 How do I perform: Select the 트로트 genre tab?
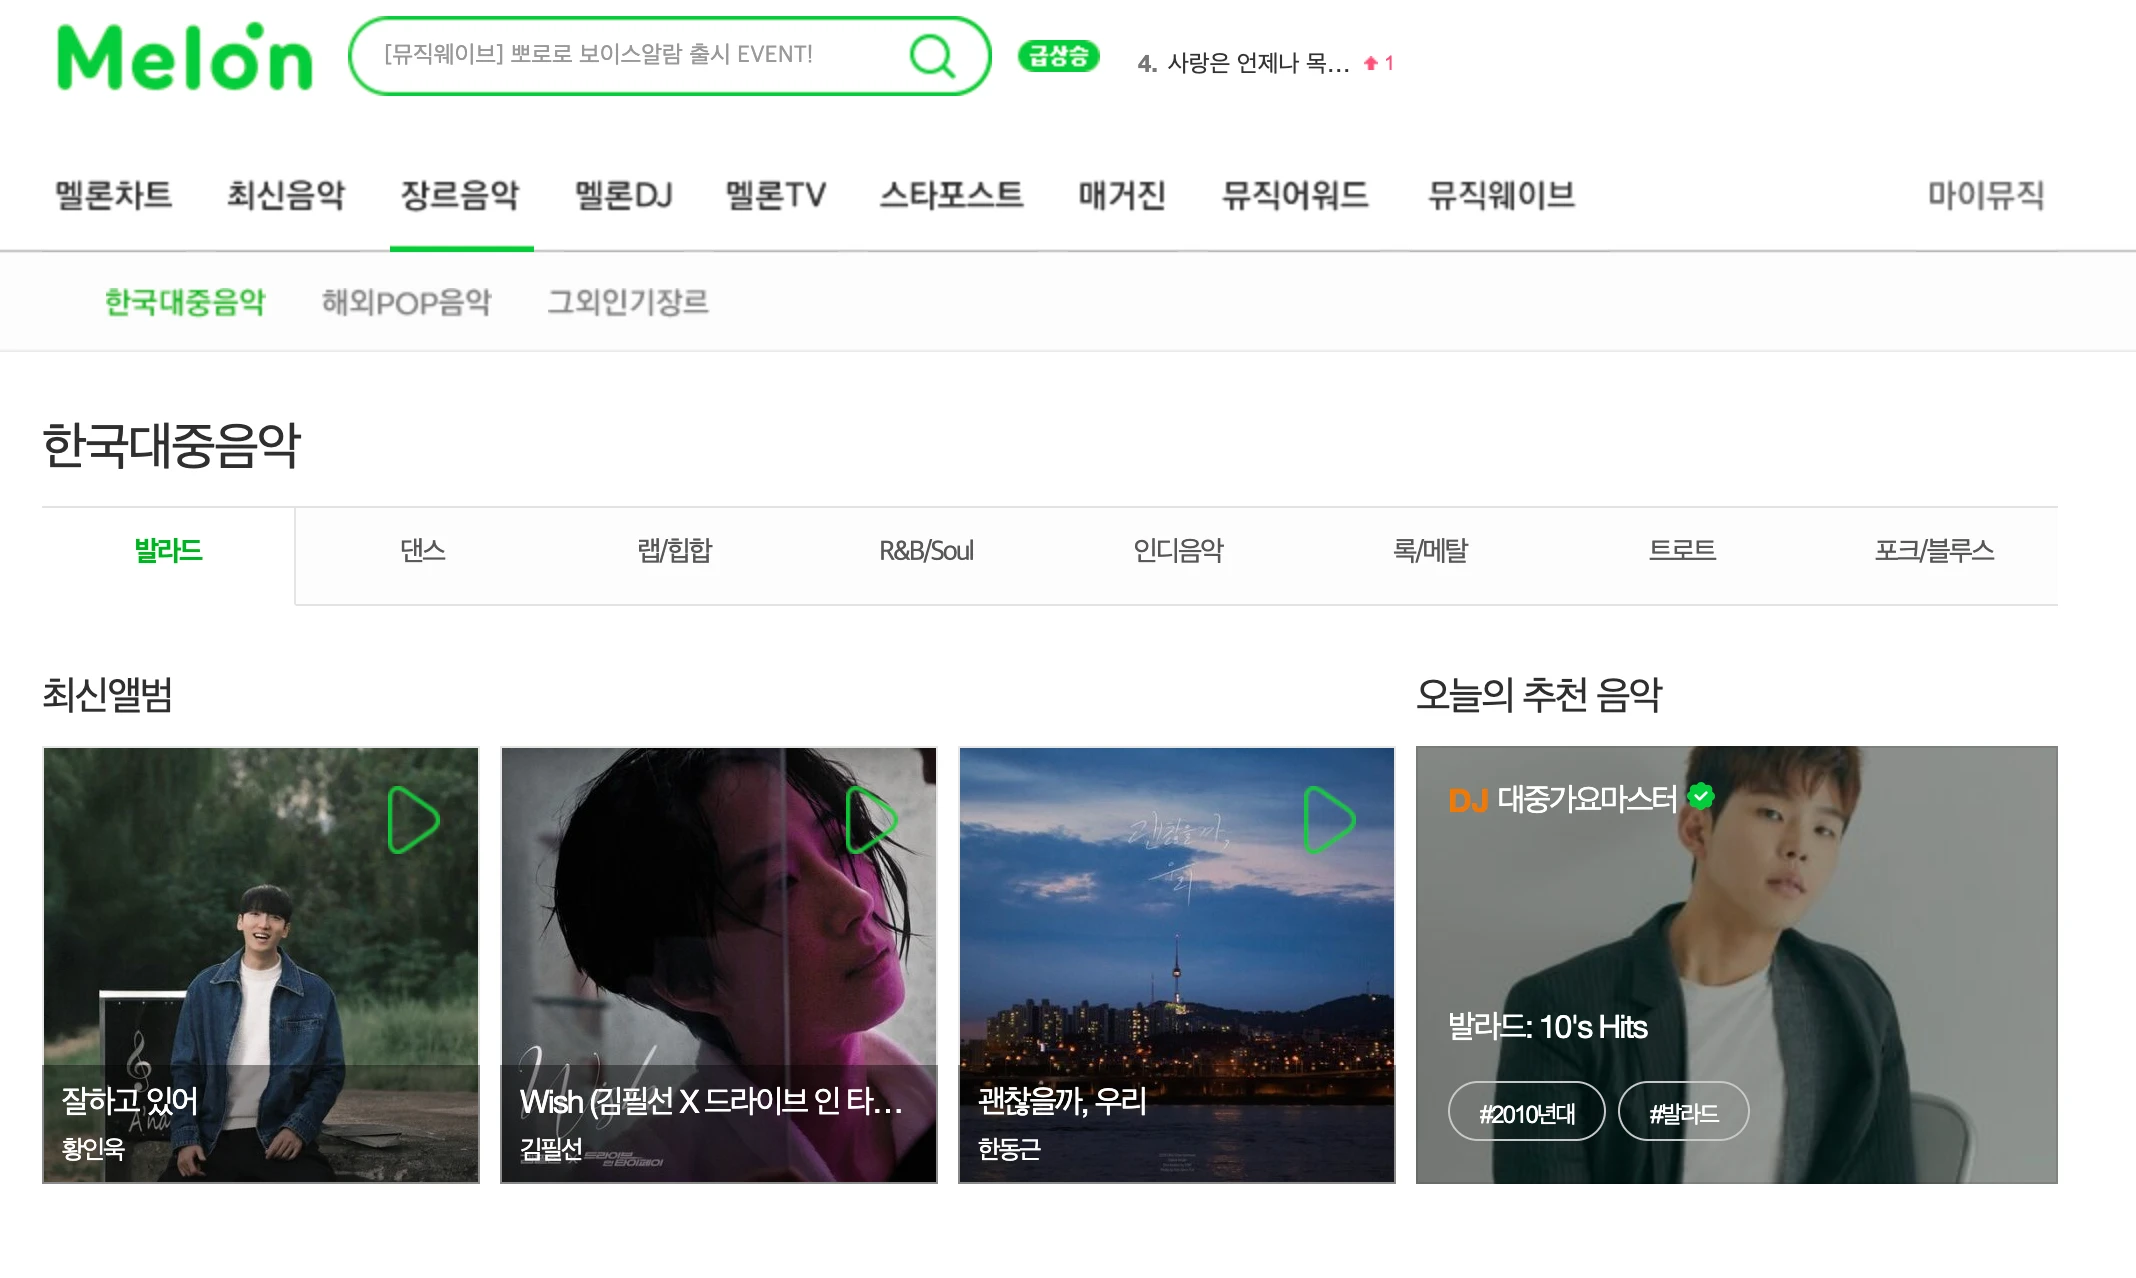tap(1682, 551)
